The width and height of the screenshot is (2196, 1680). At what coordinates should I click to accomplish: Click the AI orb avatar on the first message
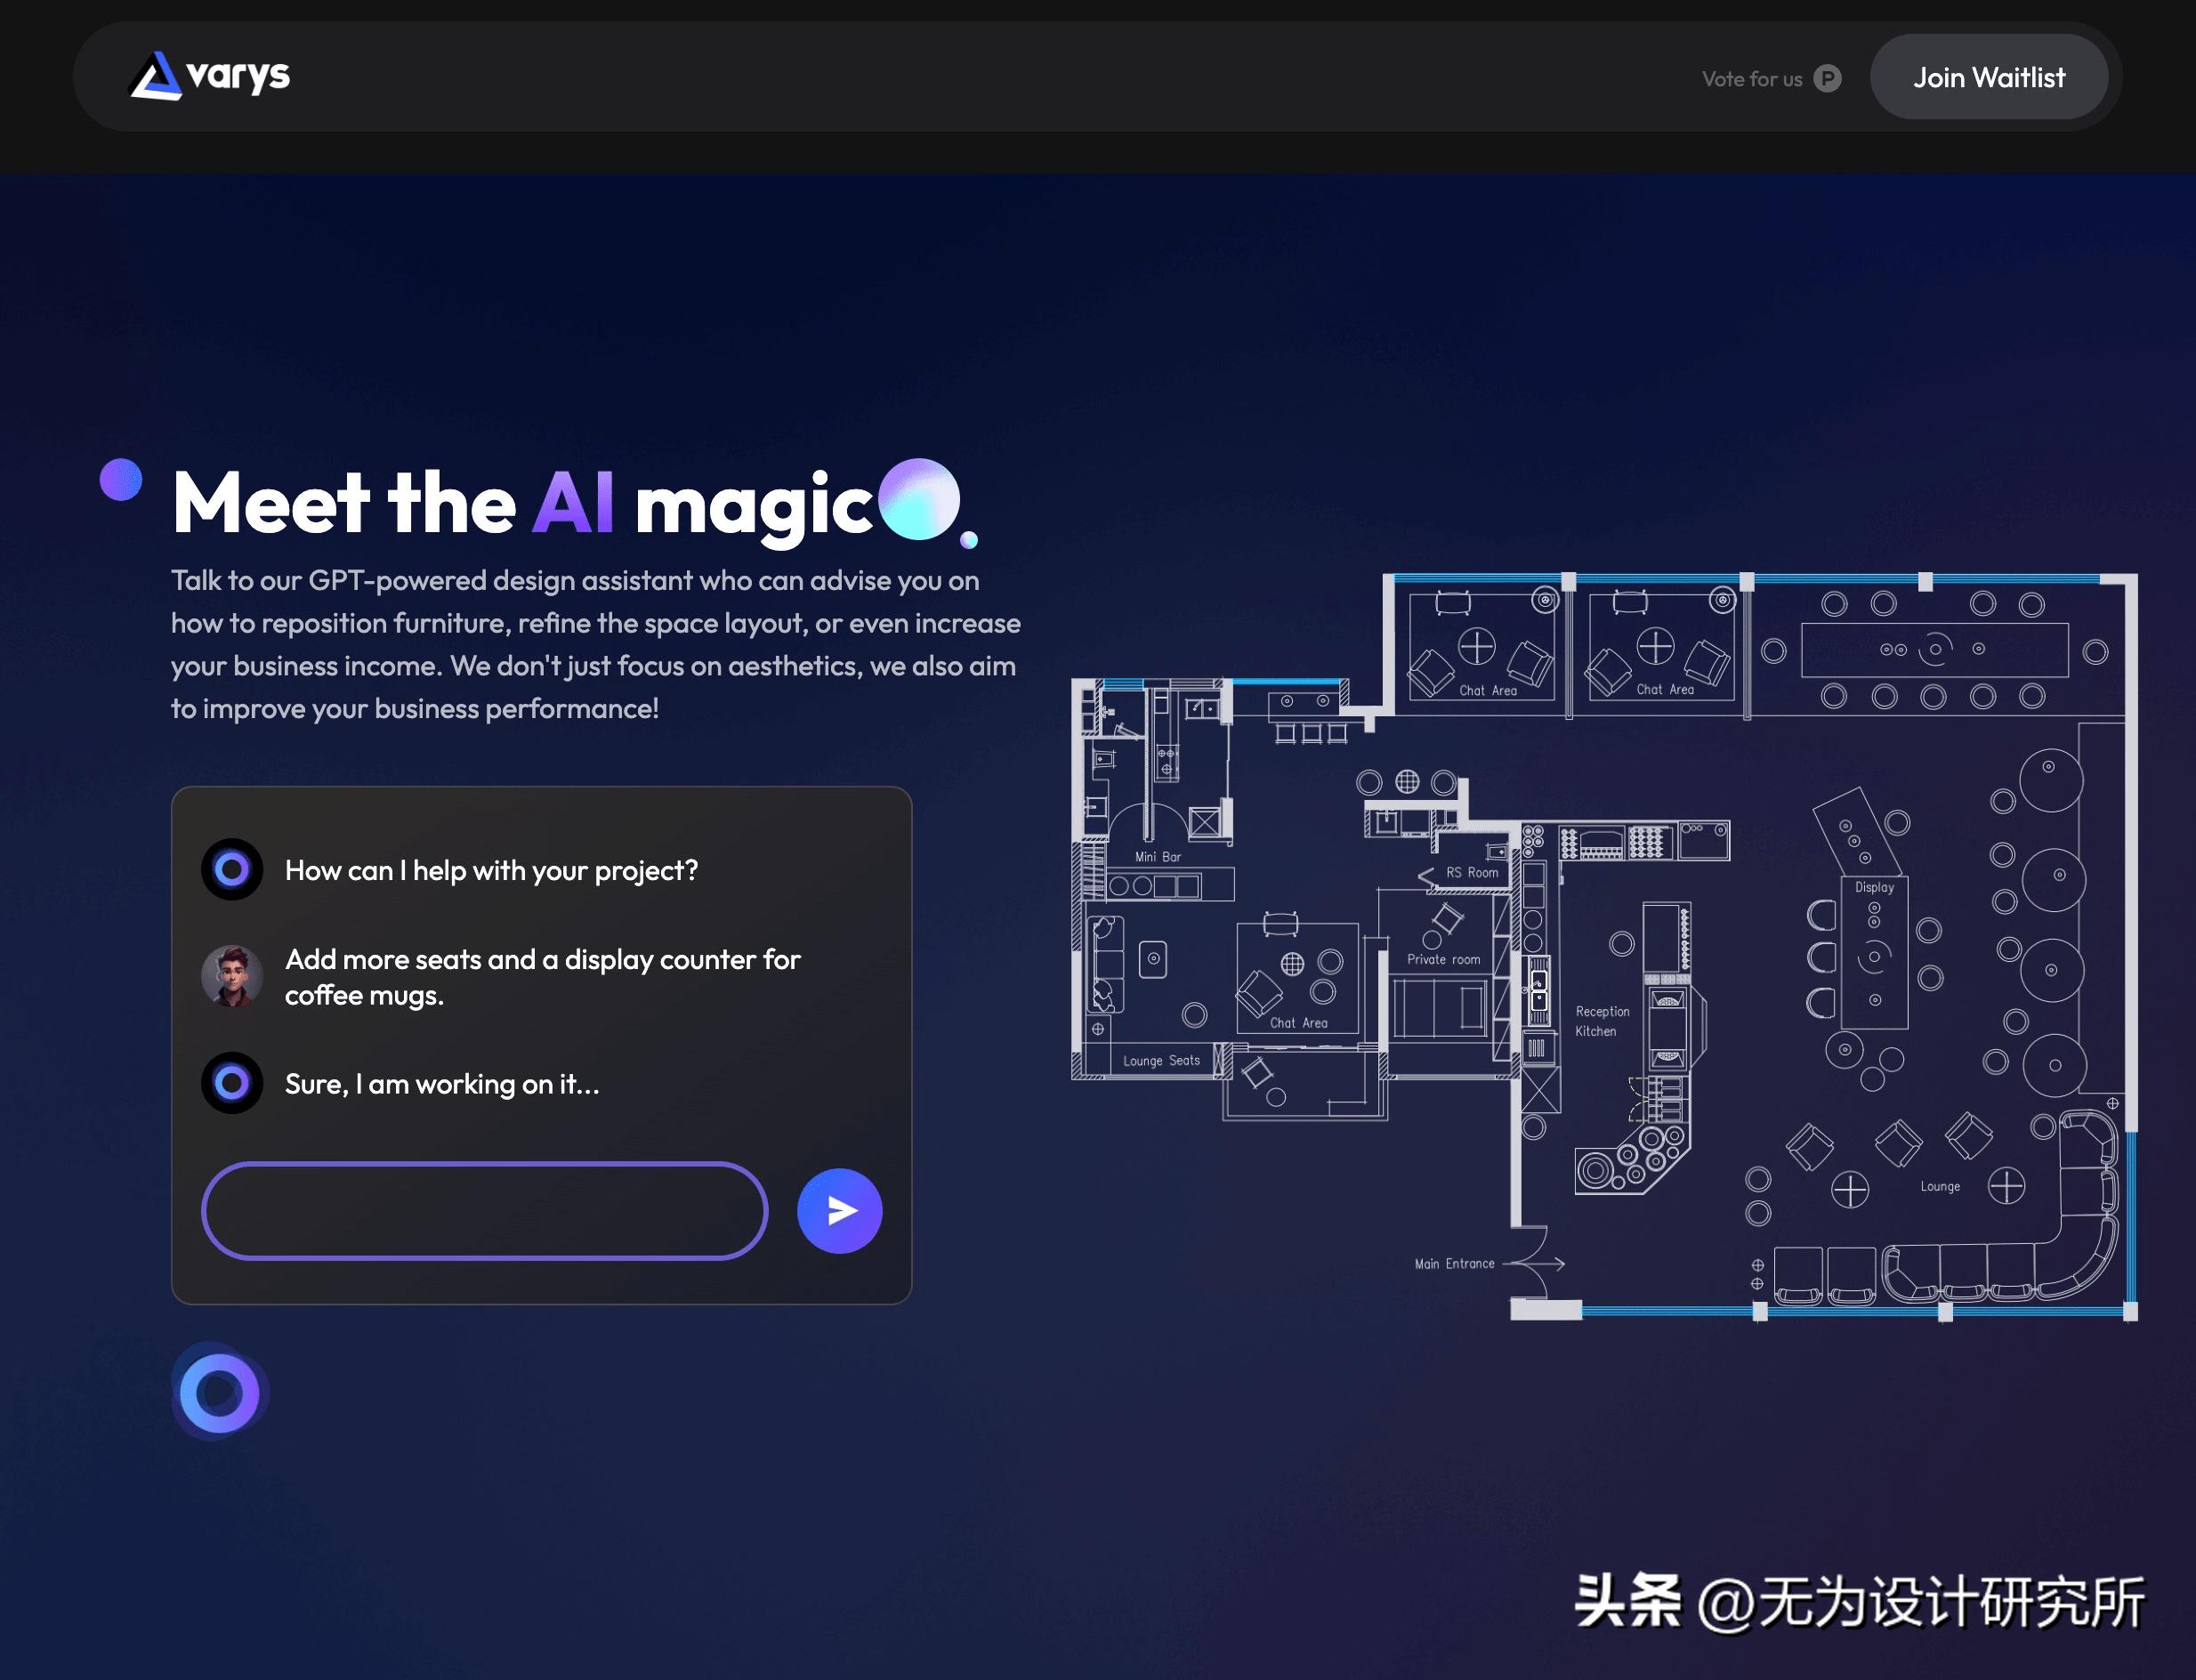231,870
